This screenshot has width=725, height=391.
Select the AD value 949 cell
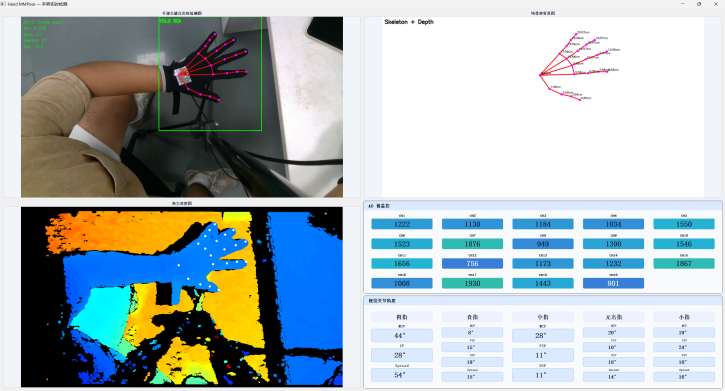(543, 244)
